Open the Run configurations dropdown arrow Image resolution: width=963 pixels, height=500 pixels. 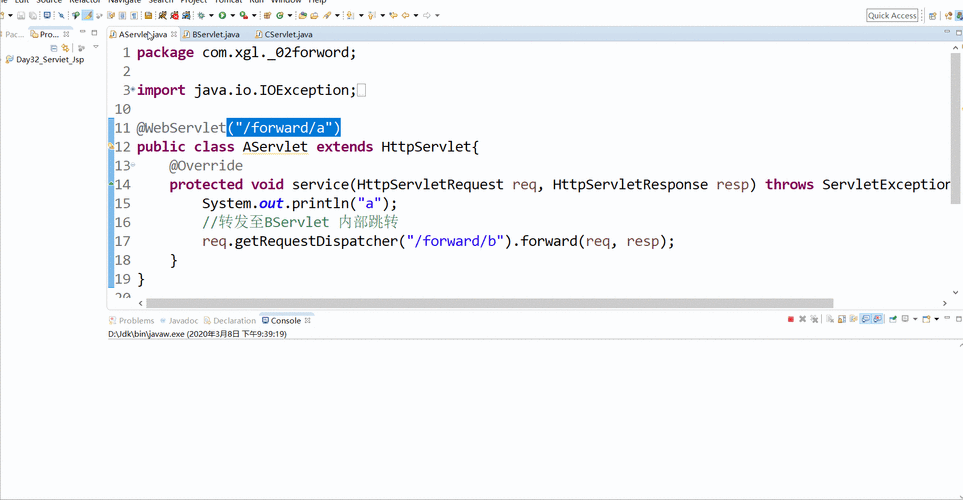tap(233, 15)
